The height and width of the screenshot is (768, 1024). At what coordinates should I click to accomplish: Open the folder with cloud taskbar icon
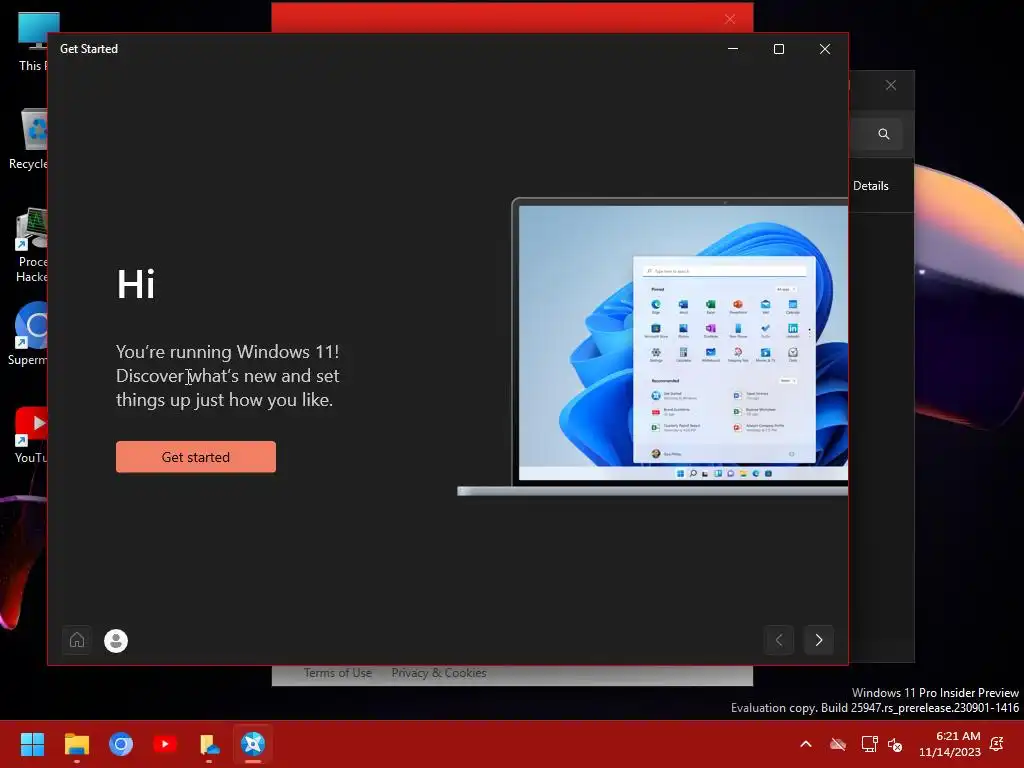click(209, 744)
